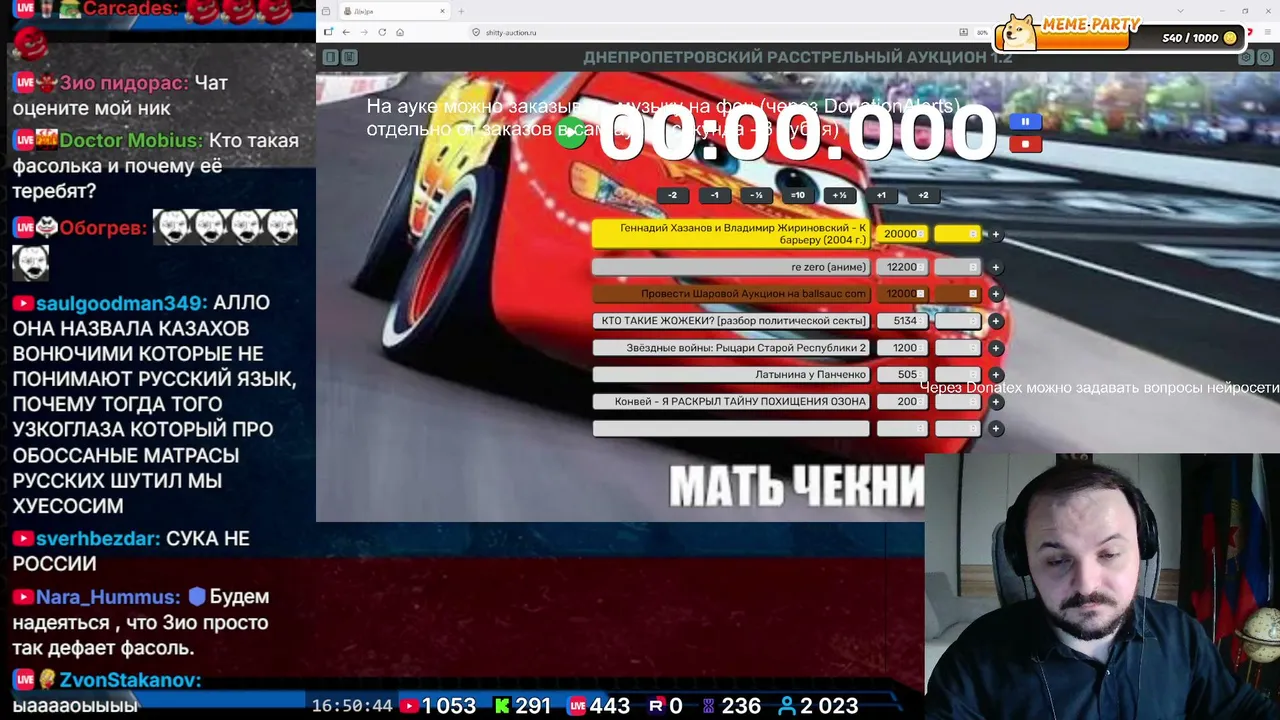Click the add-amount field on the Хазанов row
This screenshot has width=1280, height=720.
coord(957,234)
